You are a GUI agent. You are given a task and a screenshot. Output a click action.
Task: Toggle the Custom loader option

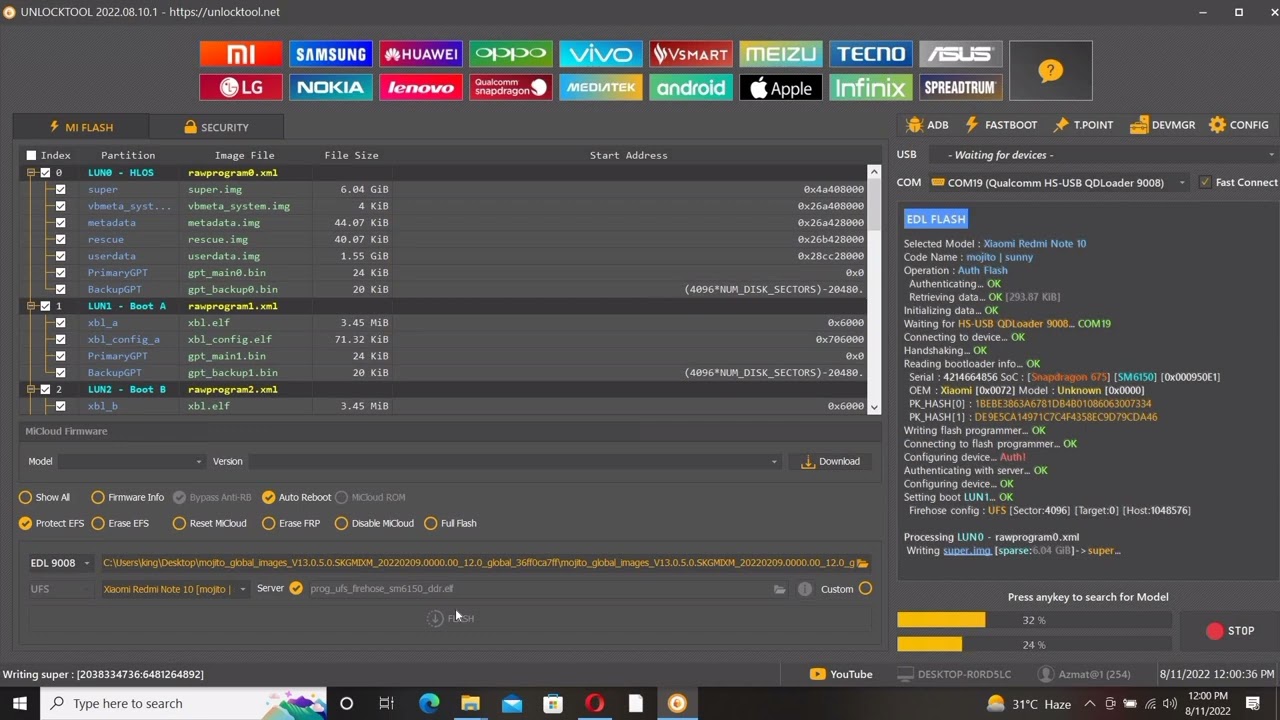(x=865, y=589)
